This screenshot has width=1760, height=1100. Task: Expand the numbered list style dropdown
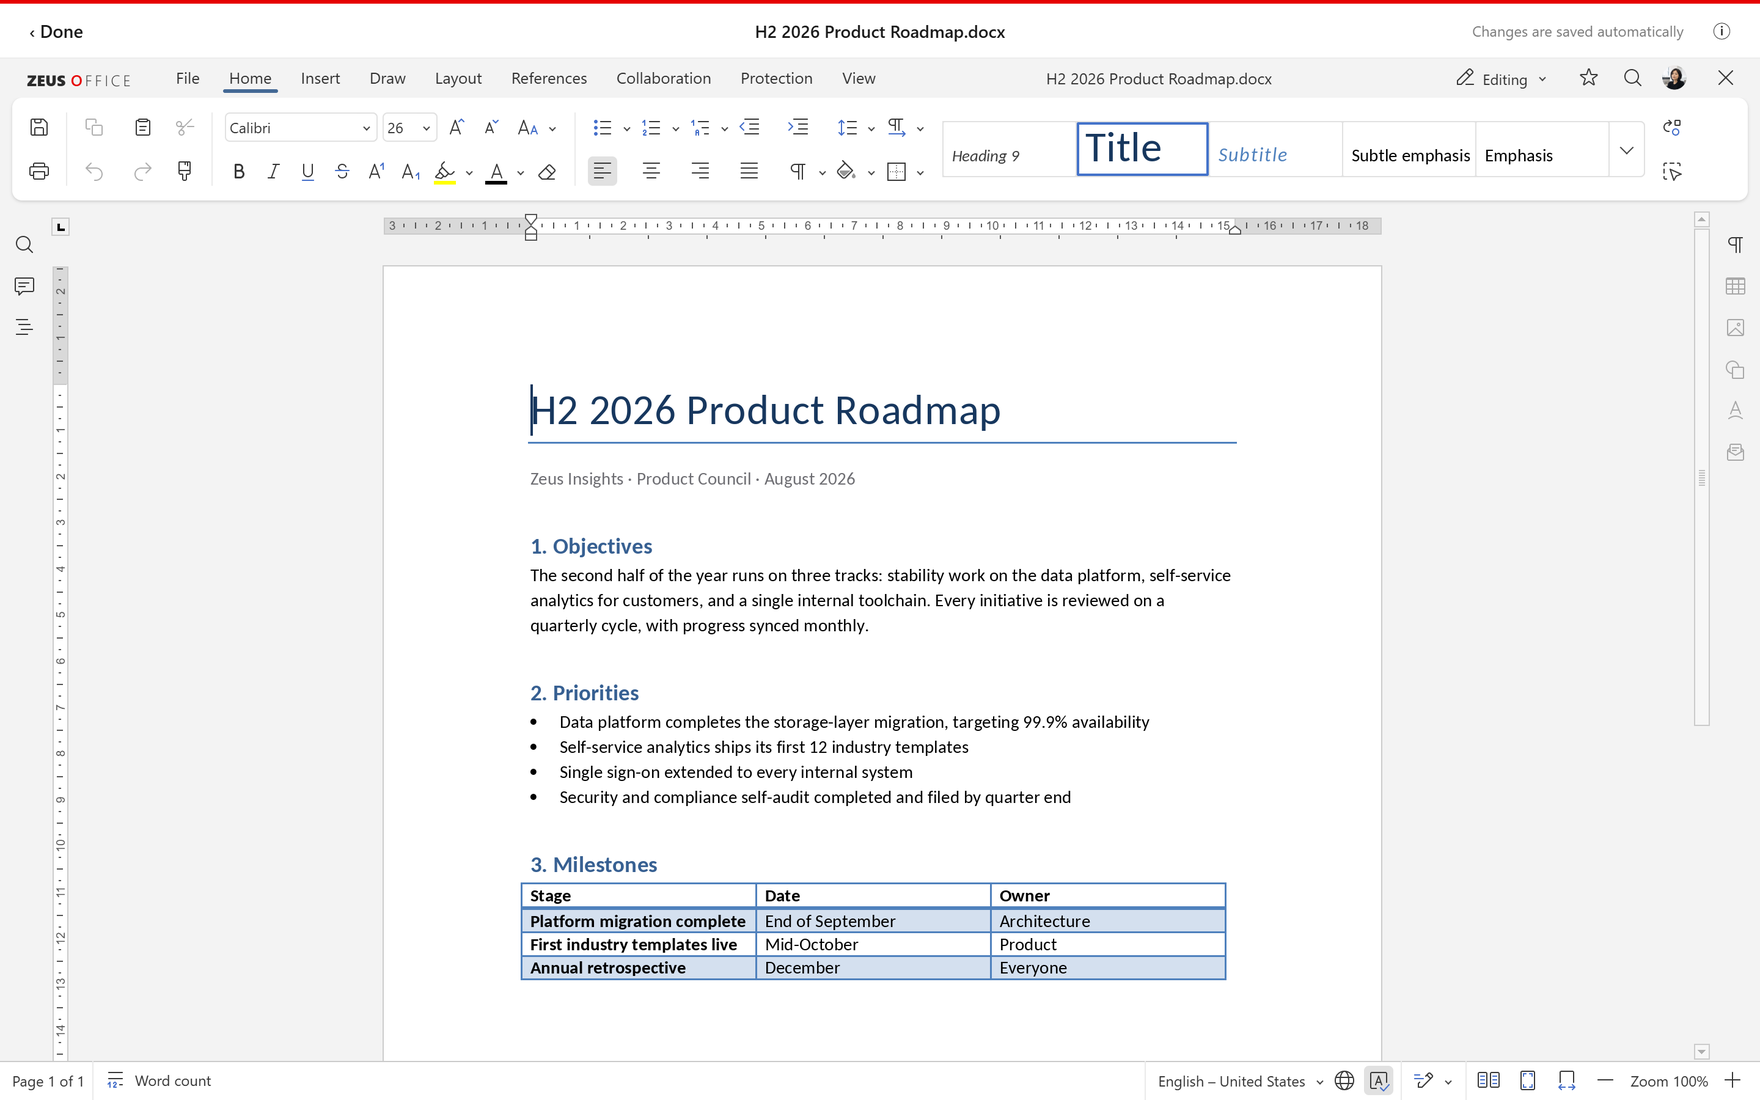tap(676, 128)
